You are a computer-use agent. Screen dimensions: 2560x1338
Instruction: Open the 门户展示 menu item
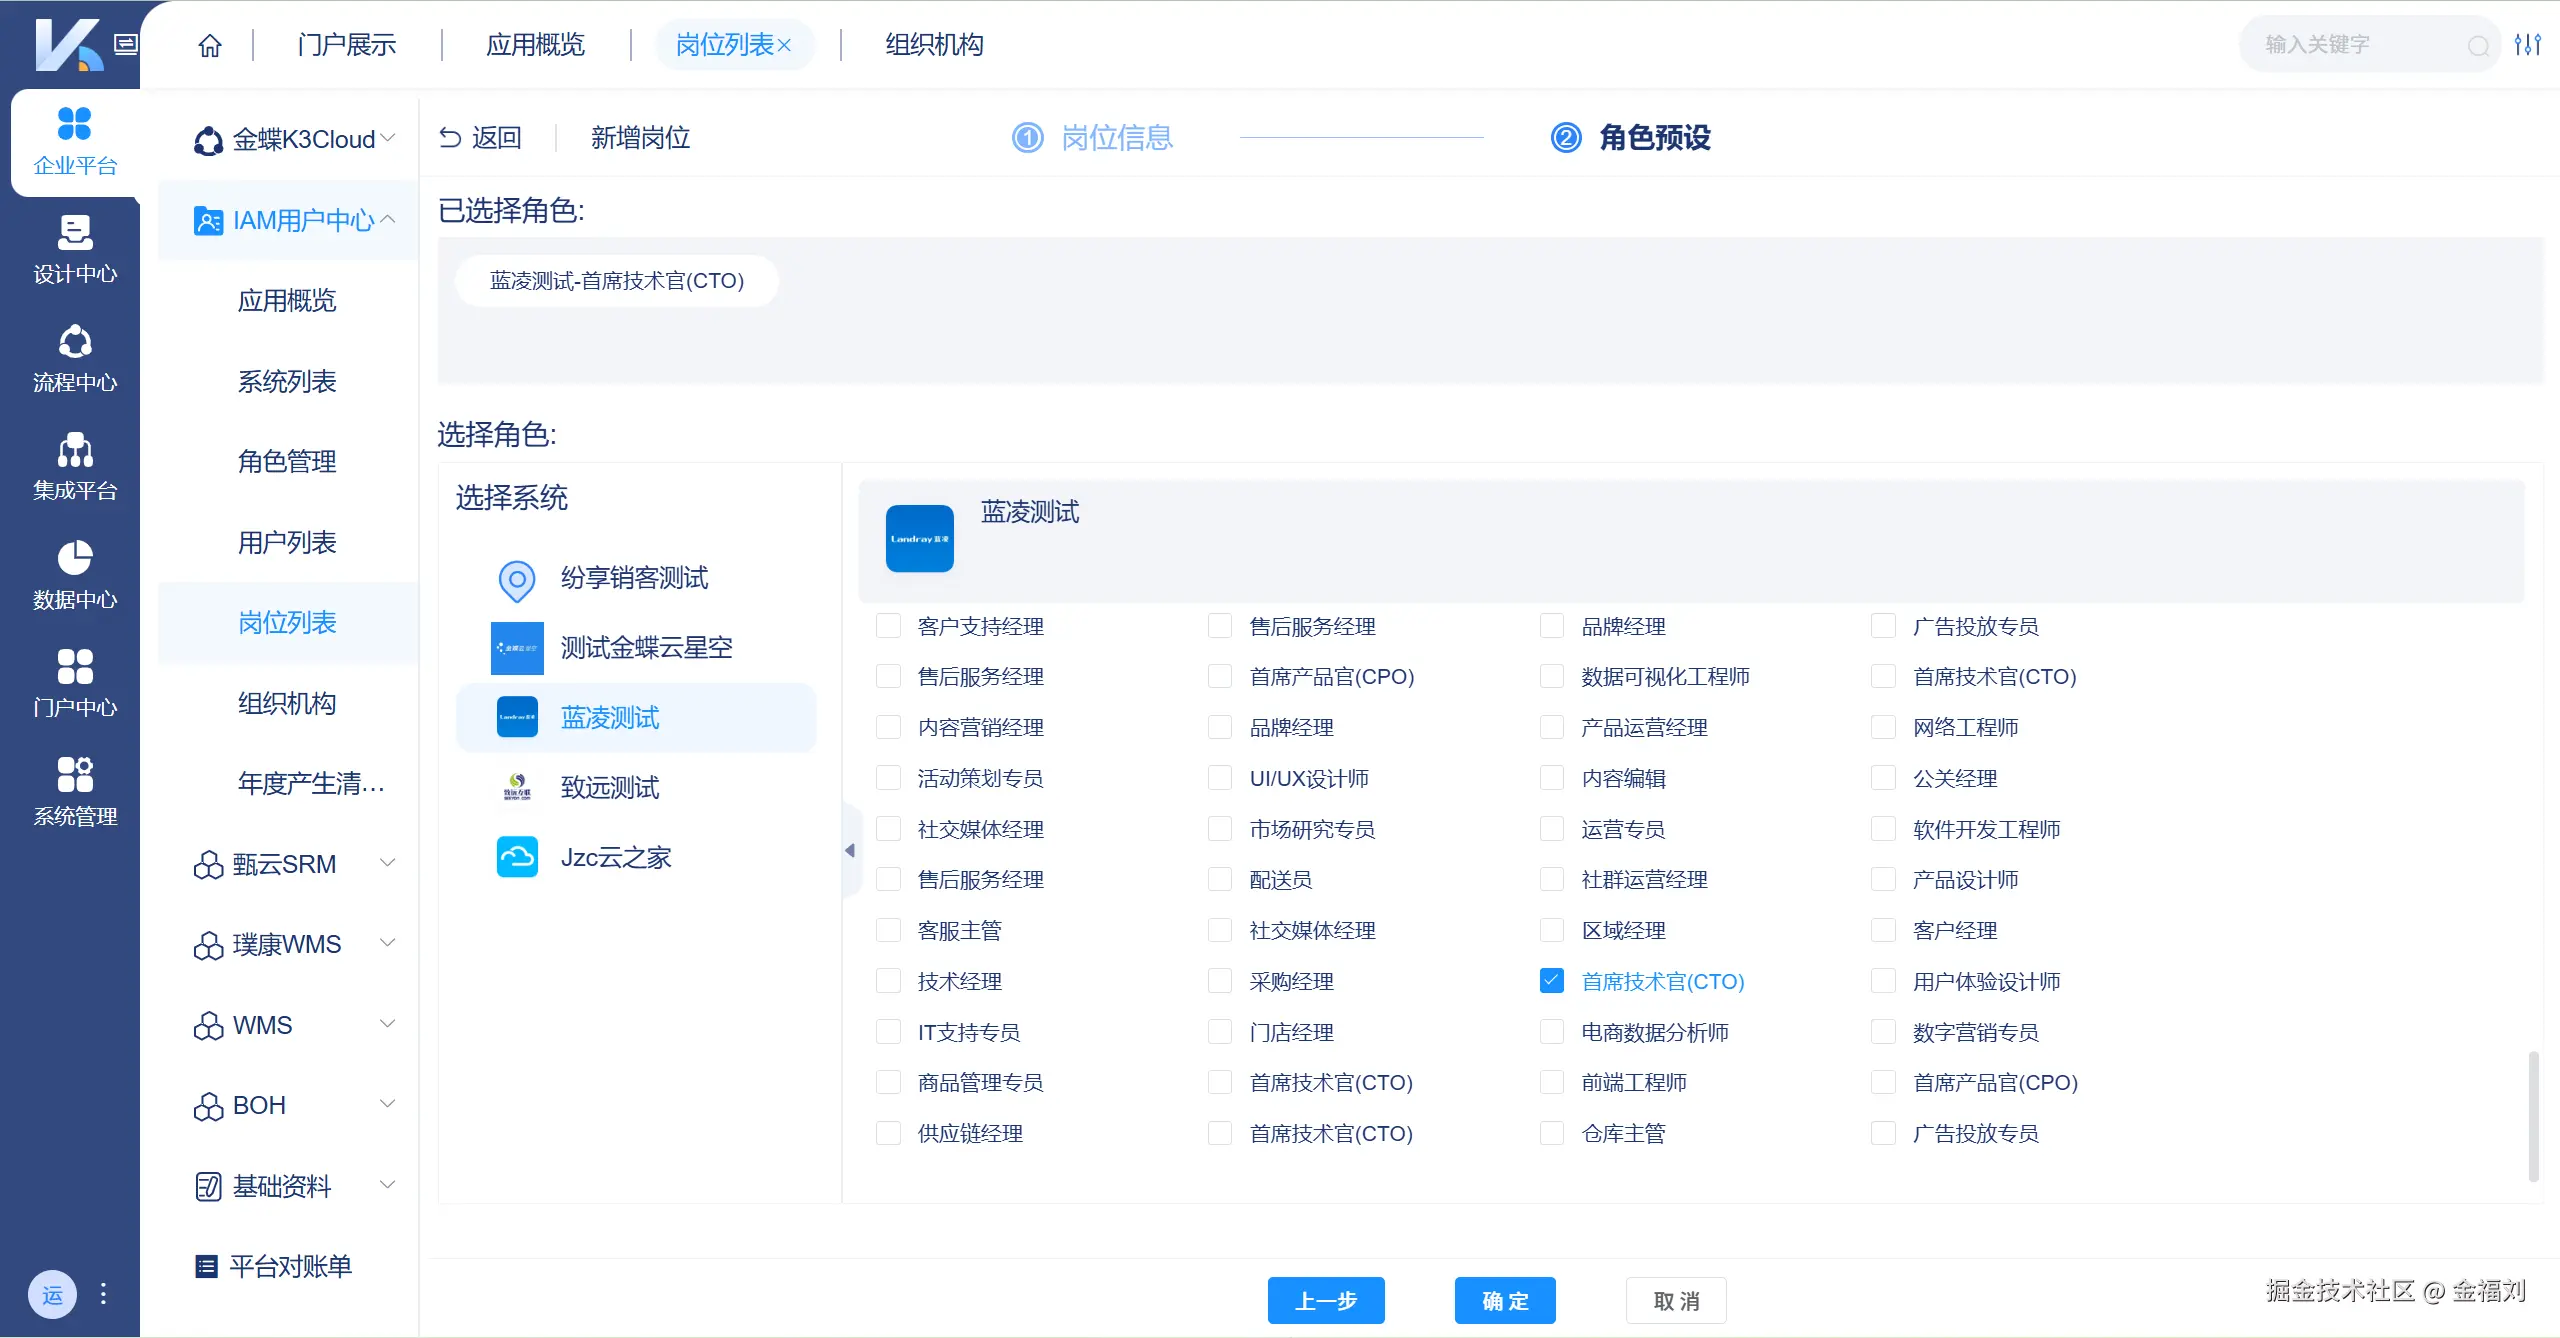coord(345,44)
